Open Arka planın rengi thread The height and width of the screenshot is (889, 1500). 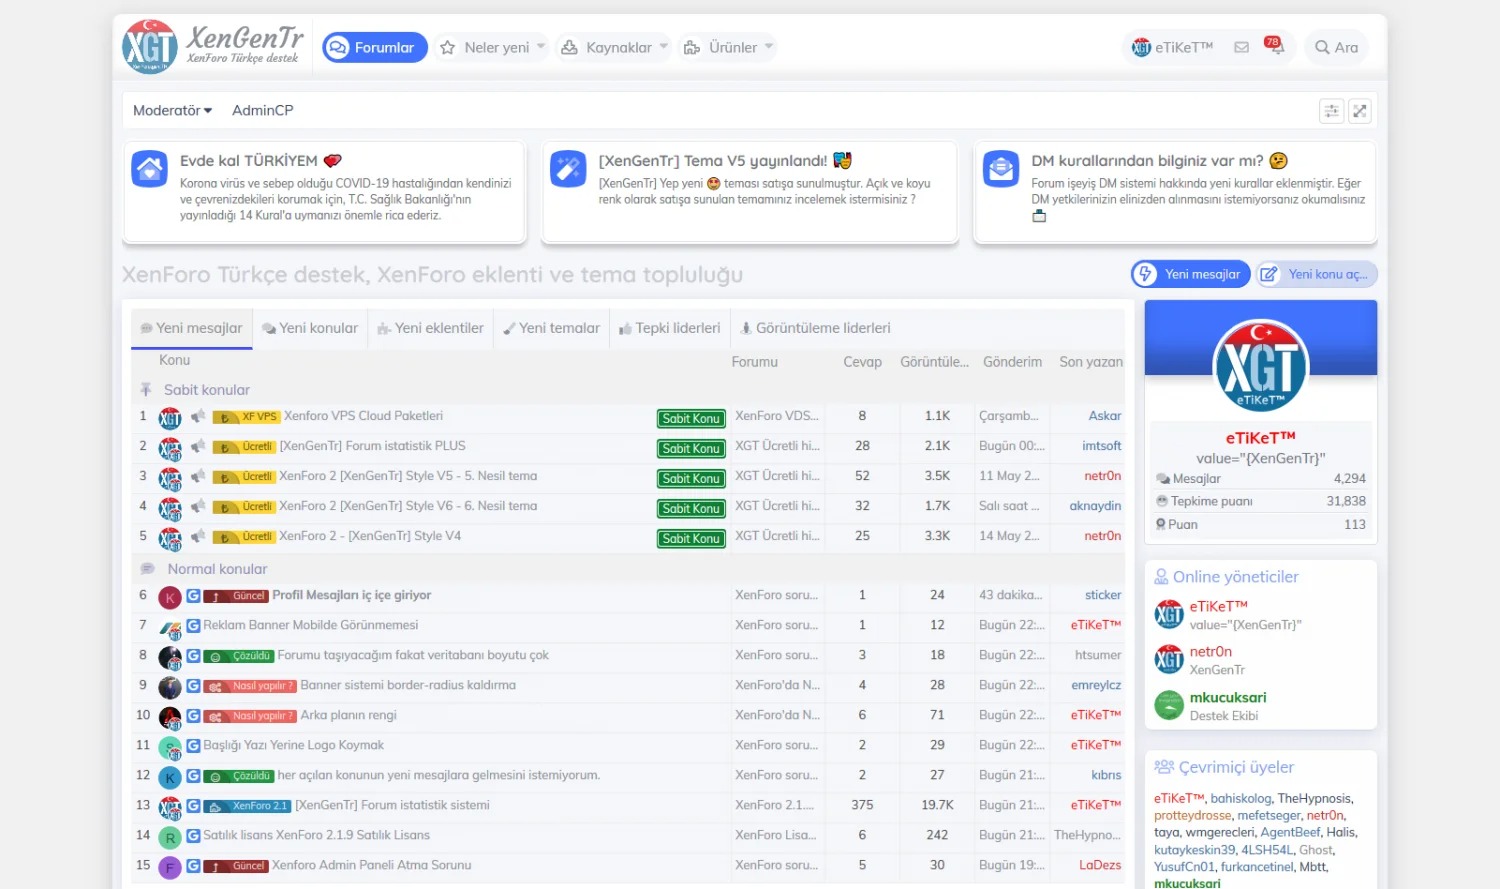tap(349, 715)
